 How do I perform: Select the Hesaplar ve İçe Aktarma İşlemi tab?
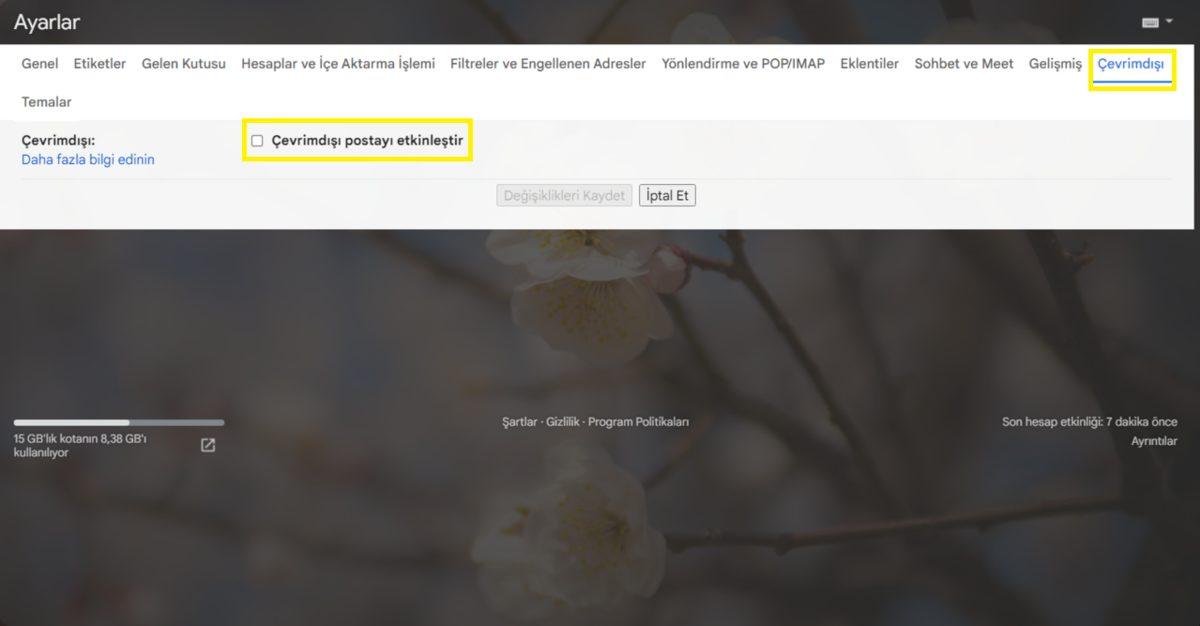(339, 63)
